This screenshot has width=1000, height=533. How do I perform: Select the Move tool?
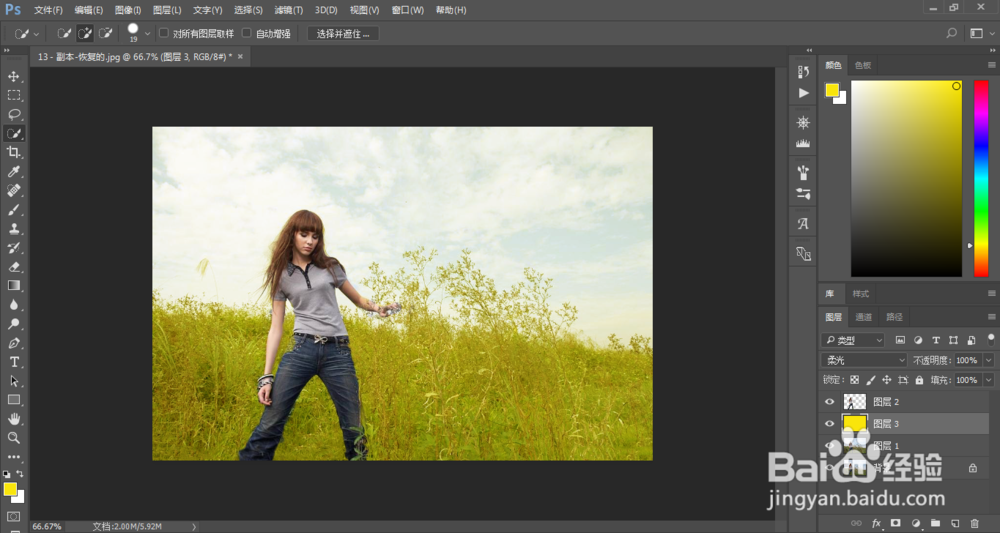point(13,77)
